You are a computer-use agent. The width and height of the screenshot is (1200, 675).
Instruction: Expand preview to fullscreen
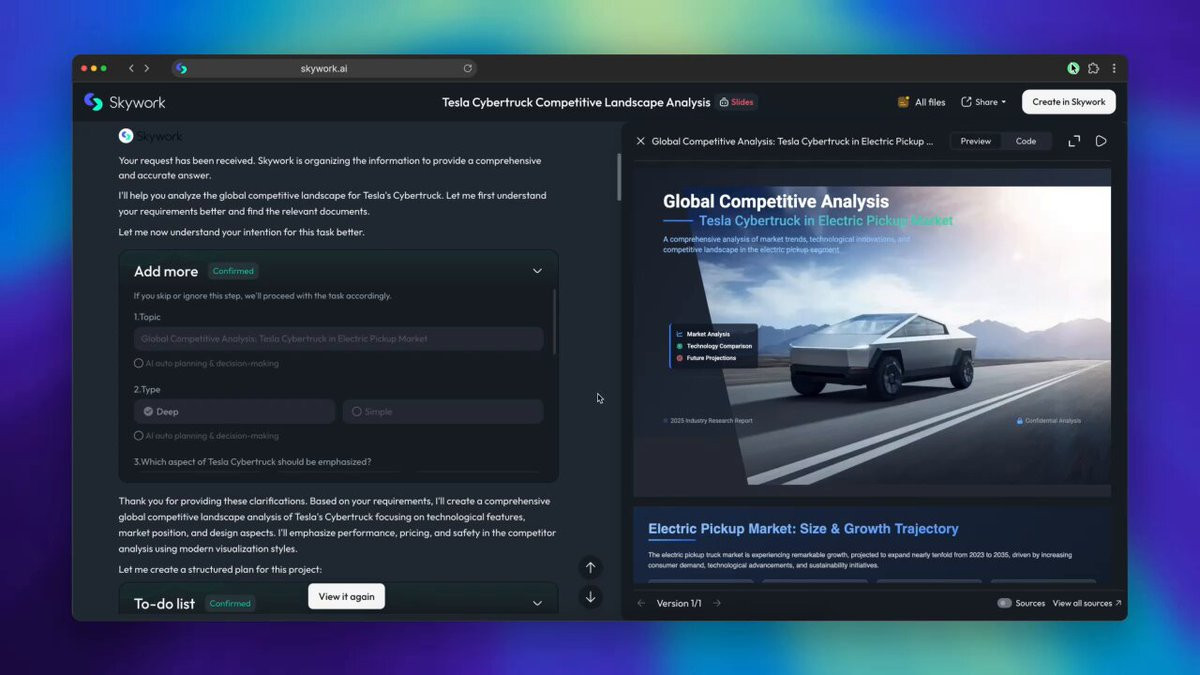(1074, 141)
